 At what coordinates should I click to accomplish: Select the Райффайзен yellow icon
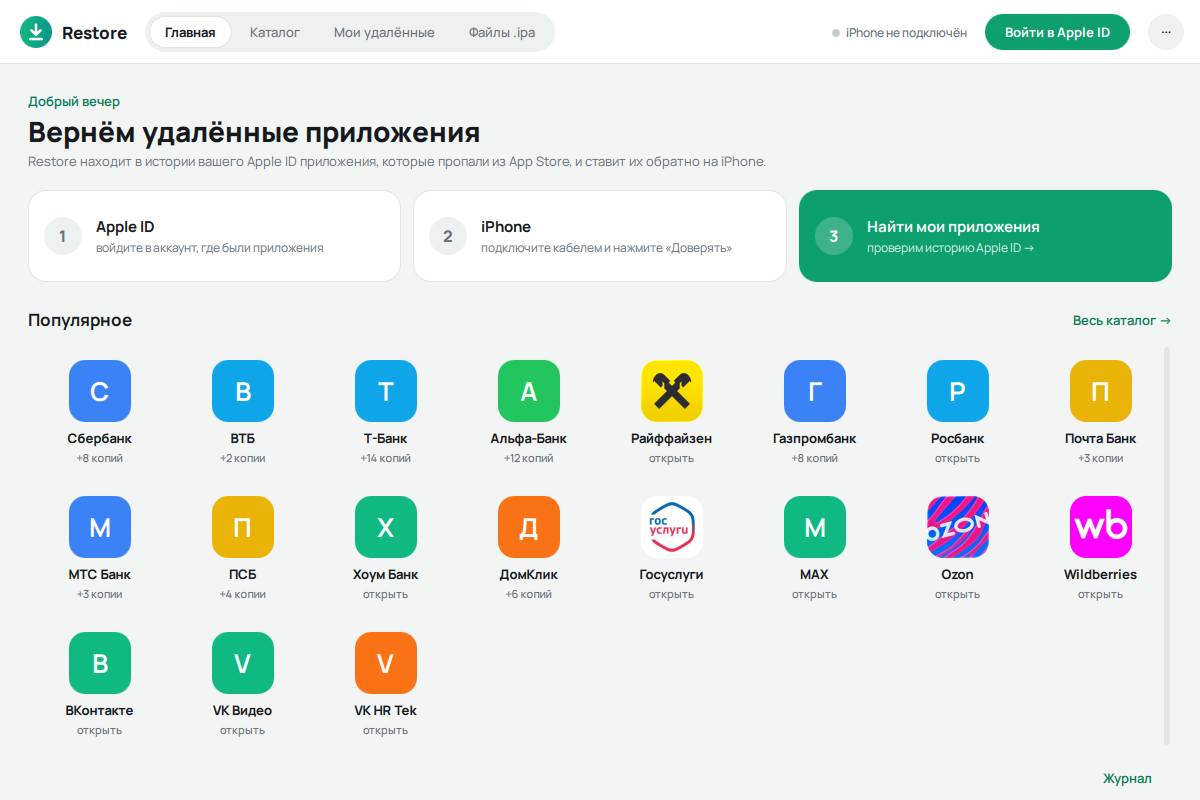[x=672, y=391]
